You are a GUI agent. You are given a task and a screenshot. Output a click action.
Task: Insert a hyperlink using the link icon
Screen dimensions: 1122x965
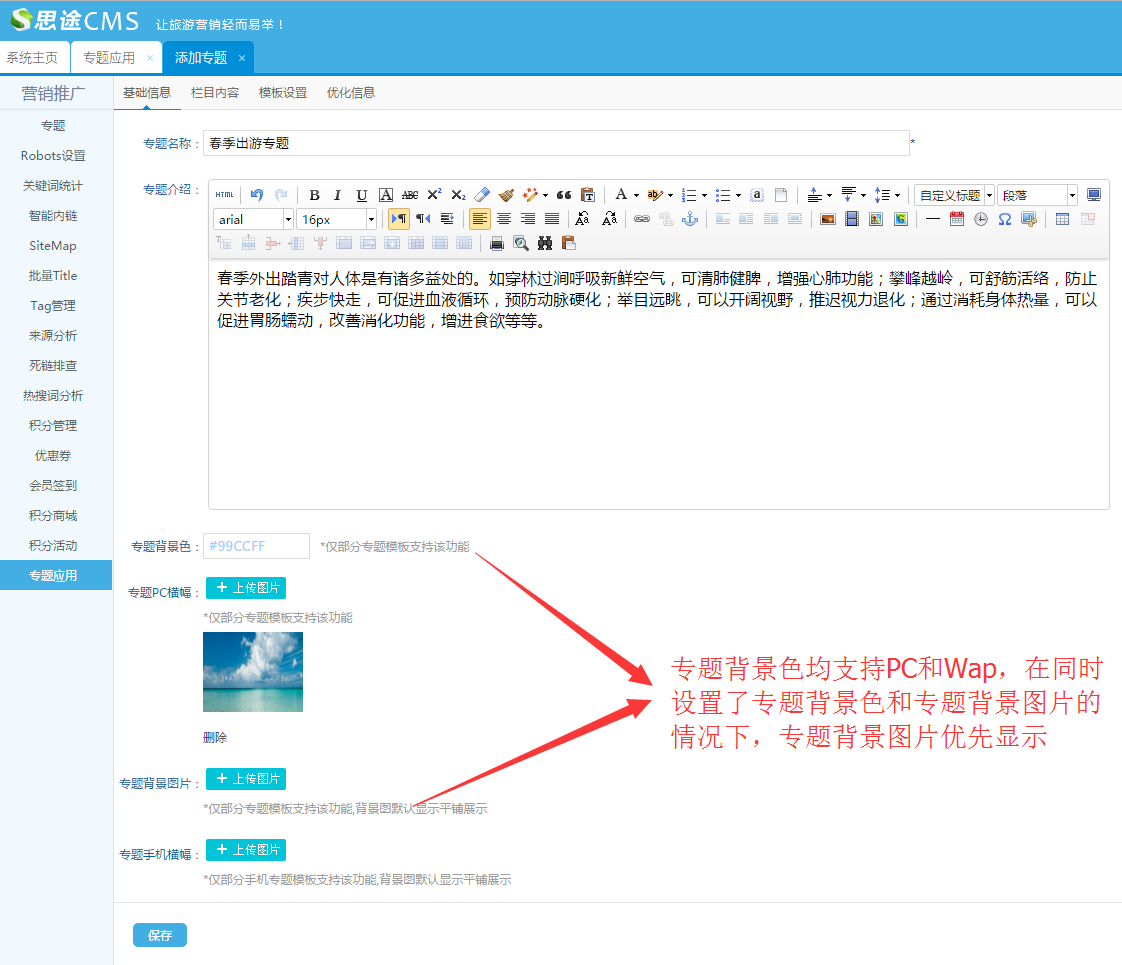[642, 219]
